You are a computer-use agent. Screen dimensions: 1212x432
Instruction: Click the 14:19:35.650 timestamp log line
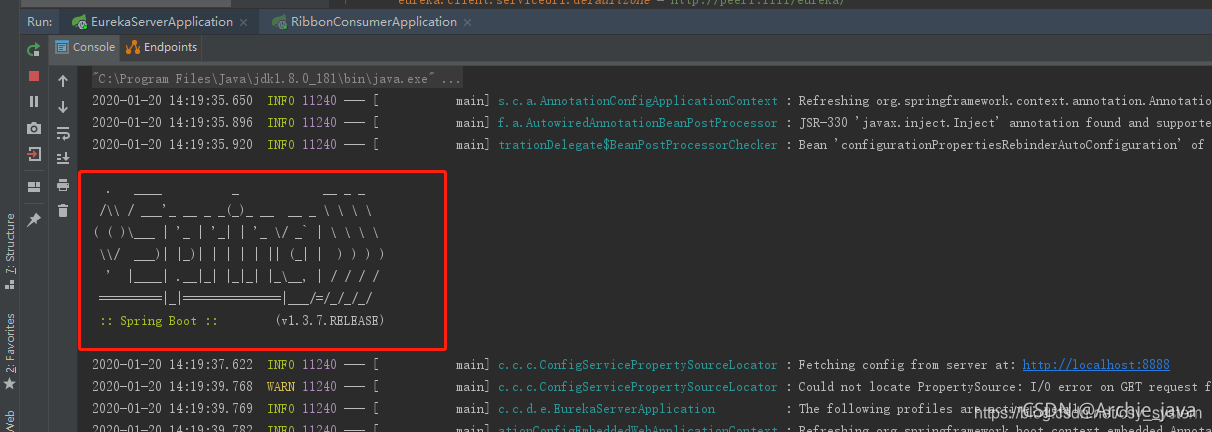(651, 101)
